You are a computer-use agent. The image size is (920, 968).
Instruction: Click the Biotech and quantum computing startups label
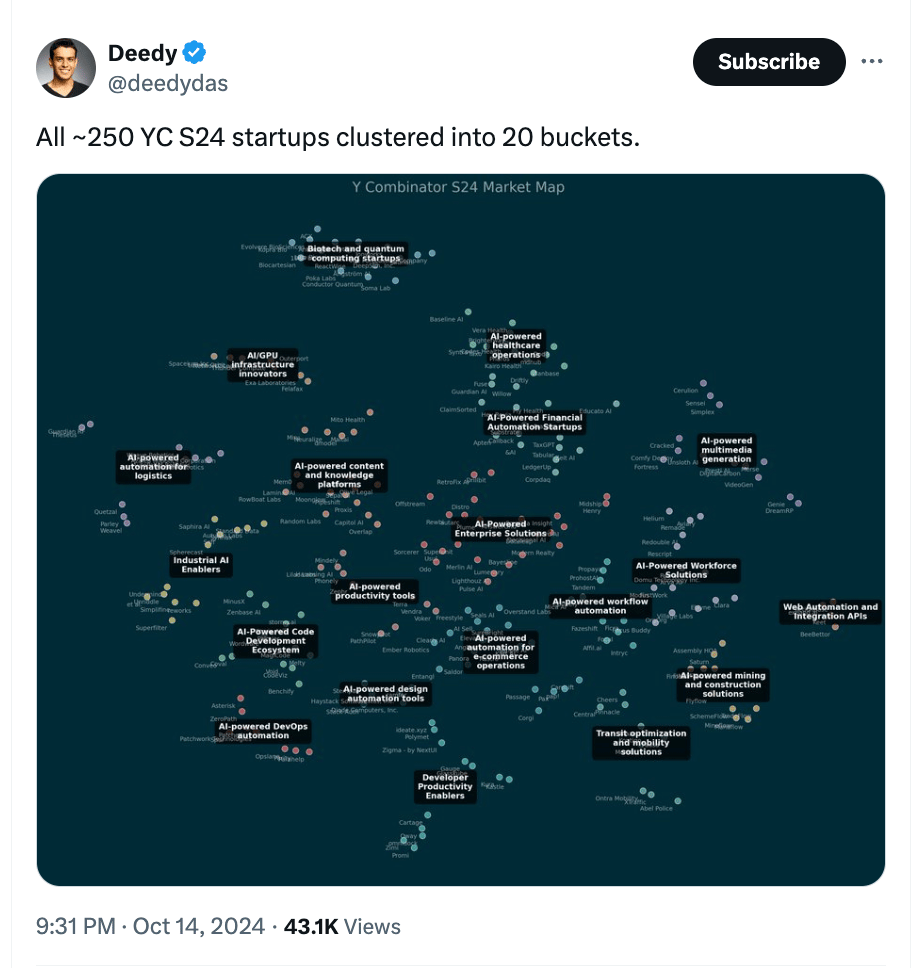coord(356,253)
